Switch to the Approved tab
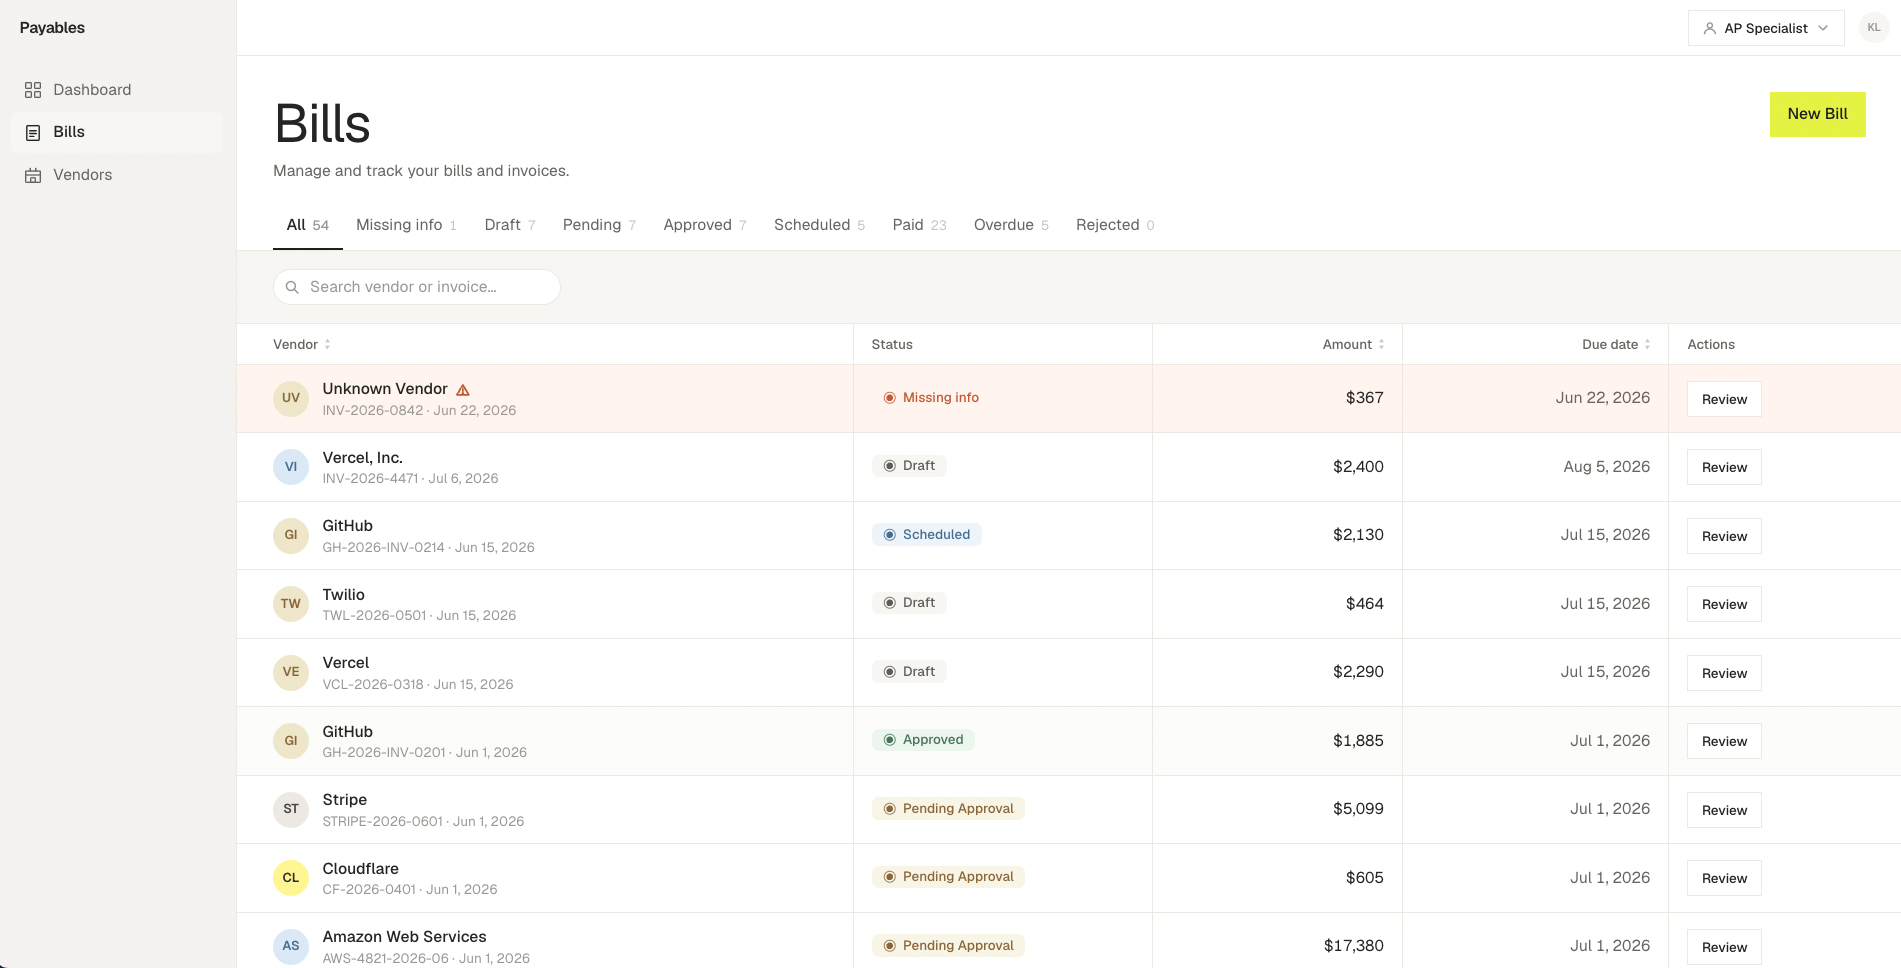Screen dimensions: 1901x968 705,225
